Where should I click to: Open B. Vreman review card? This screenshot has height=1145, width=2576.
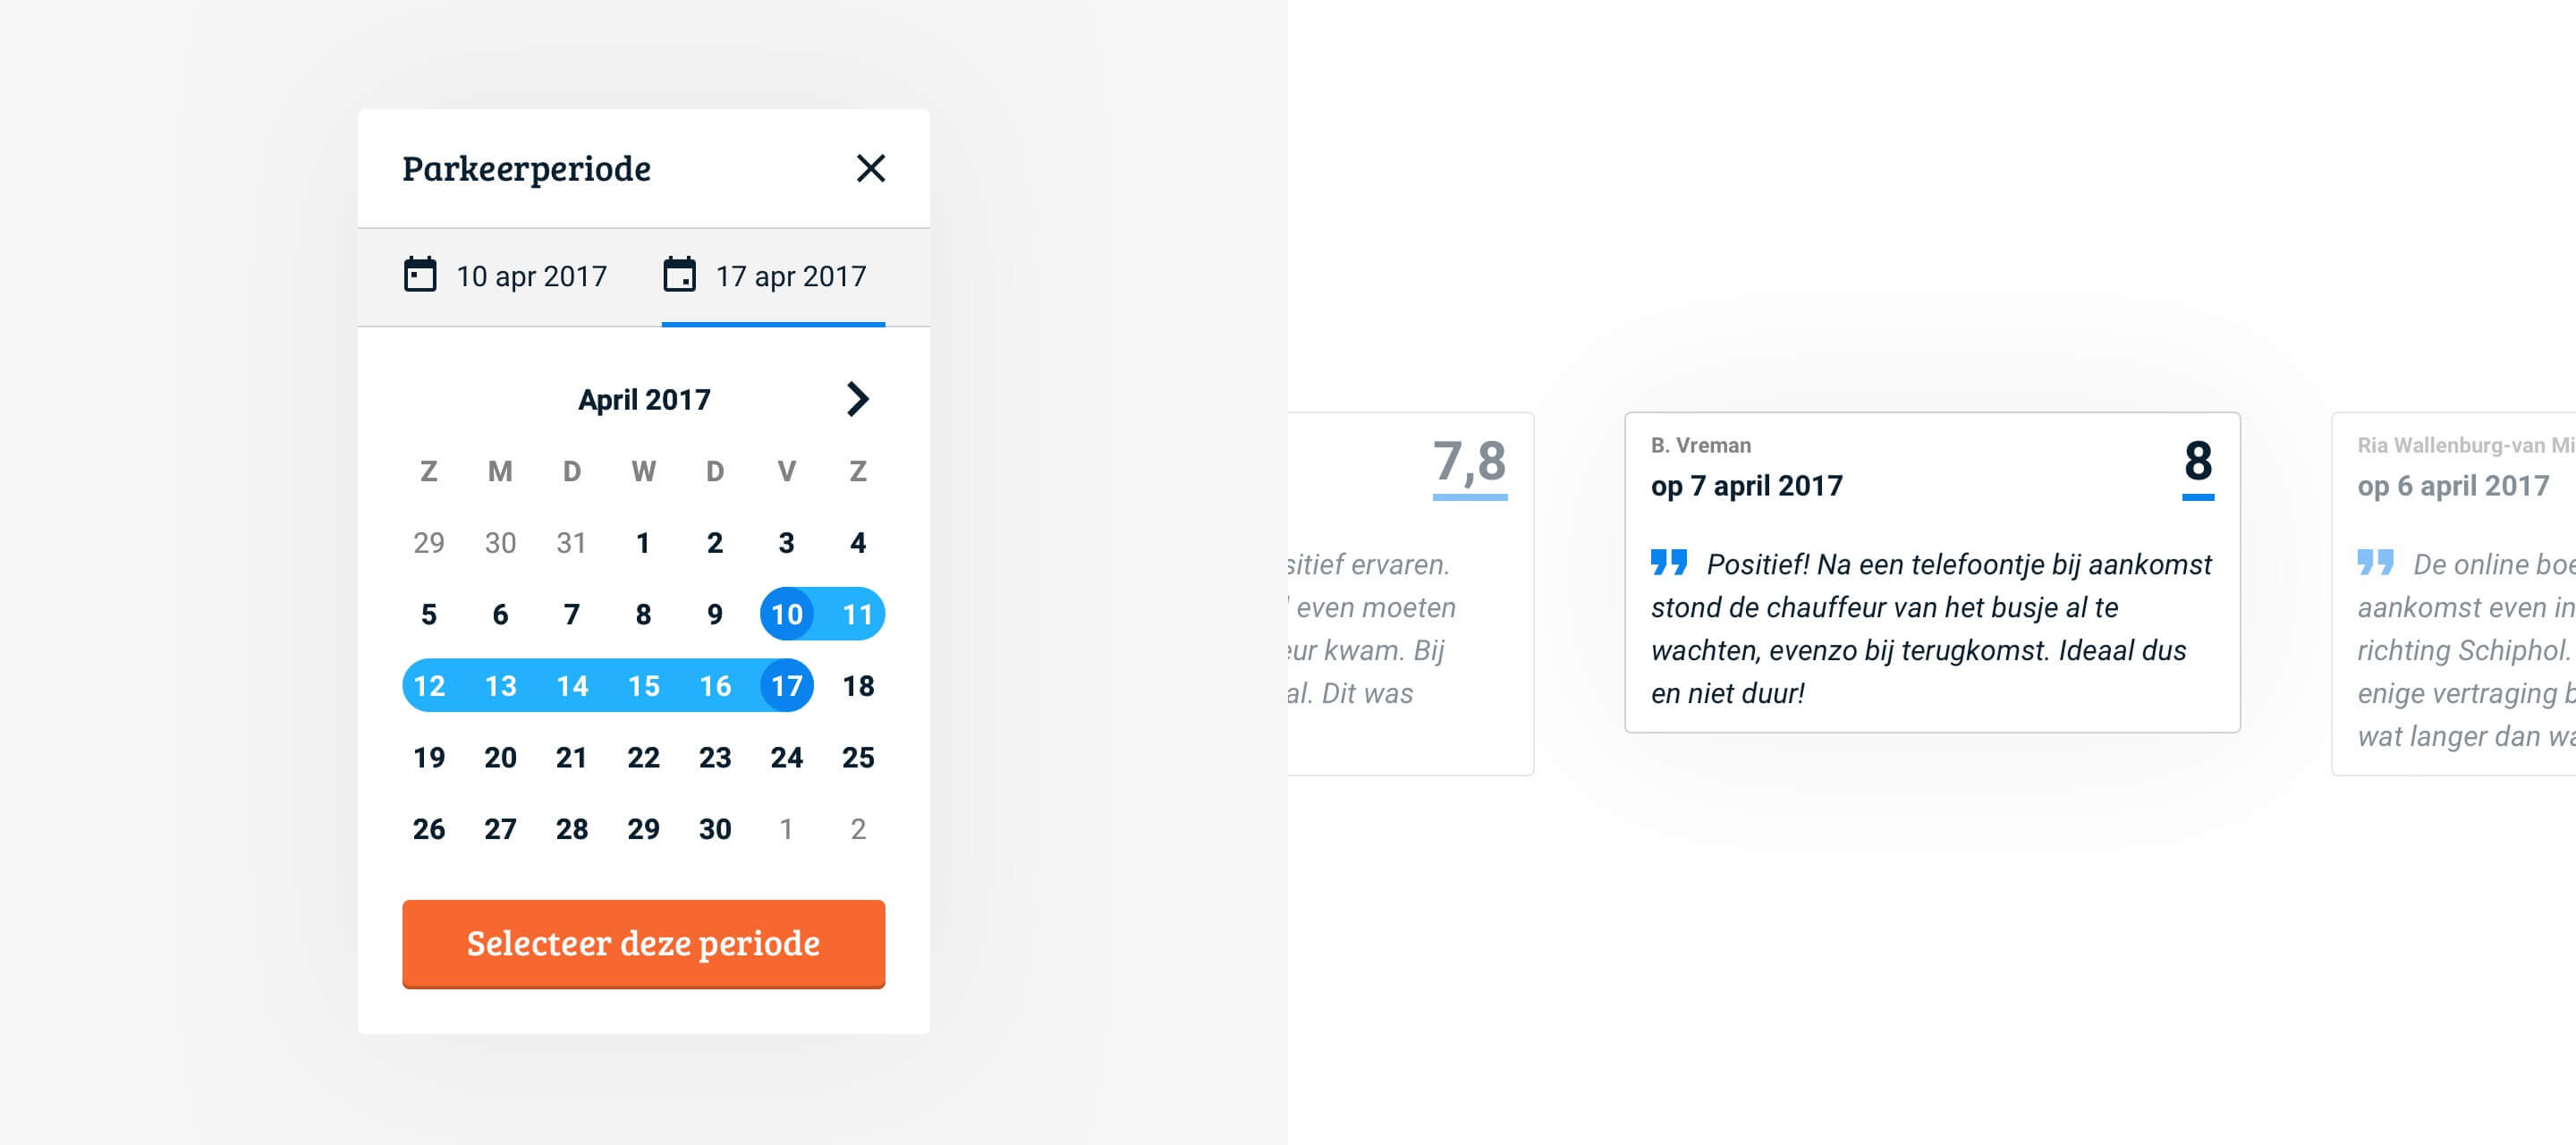pyautogui.click(x=1931, y=572)
